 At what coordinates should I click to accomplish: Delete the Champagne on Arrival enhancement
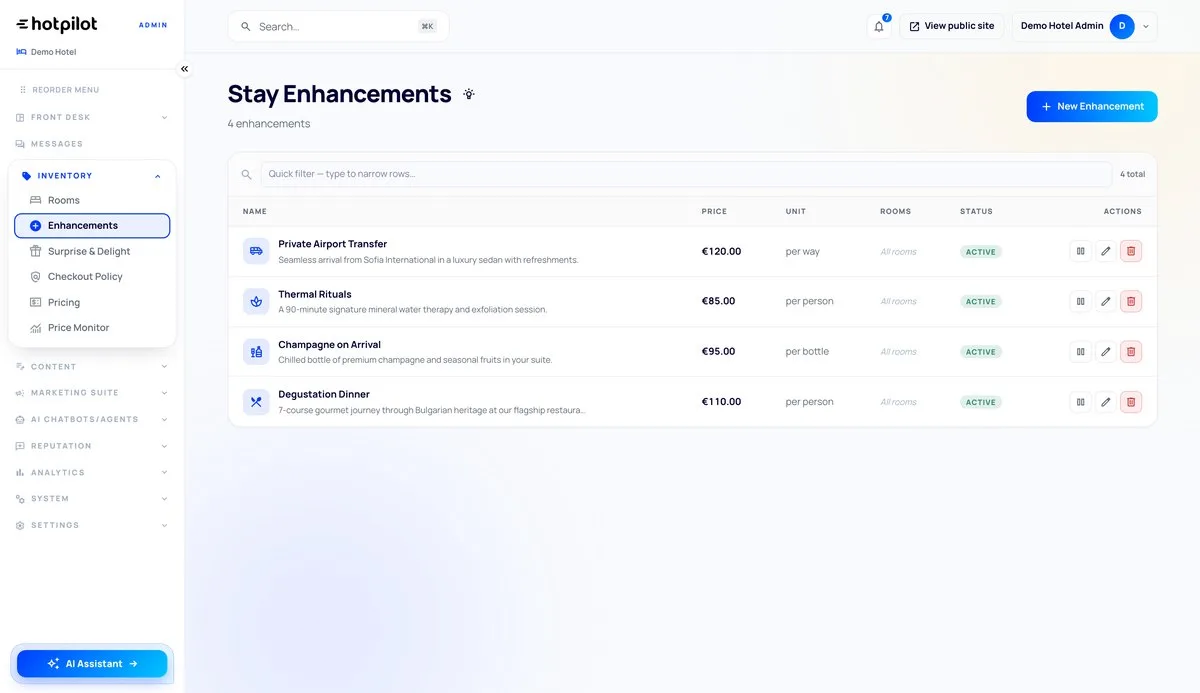(x=1131, y=351)
